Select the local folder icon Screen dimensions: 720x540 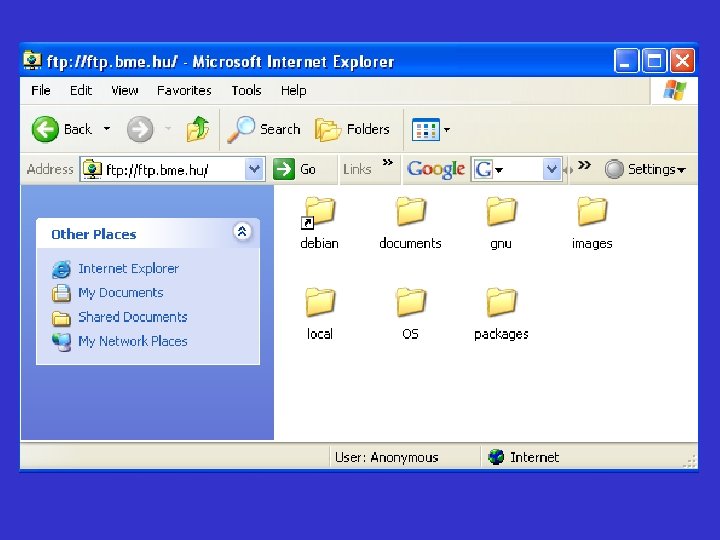320,303
